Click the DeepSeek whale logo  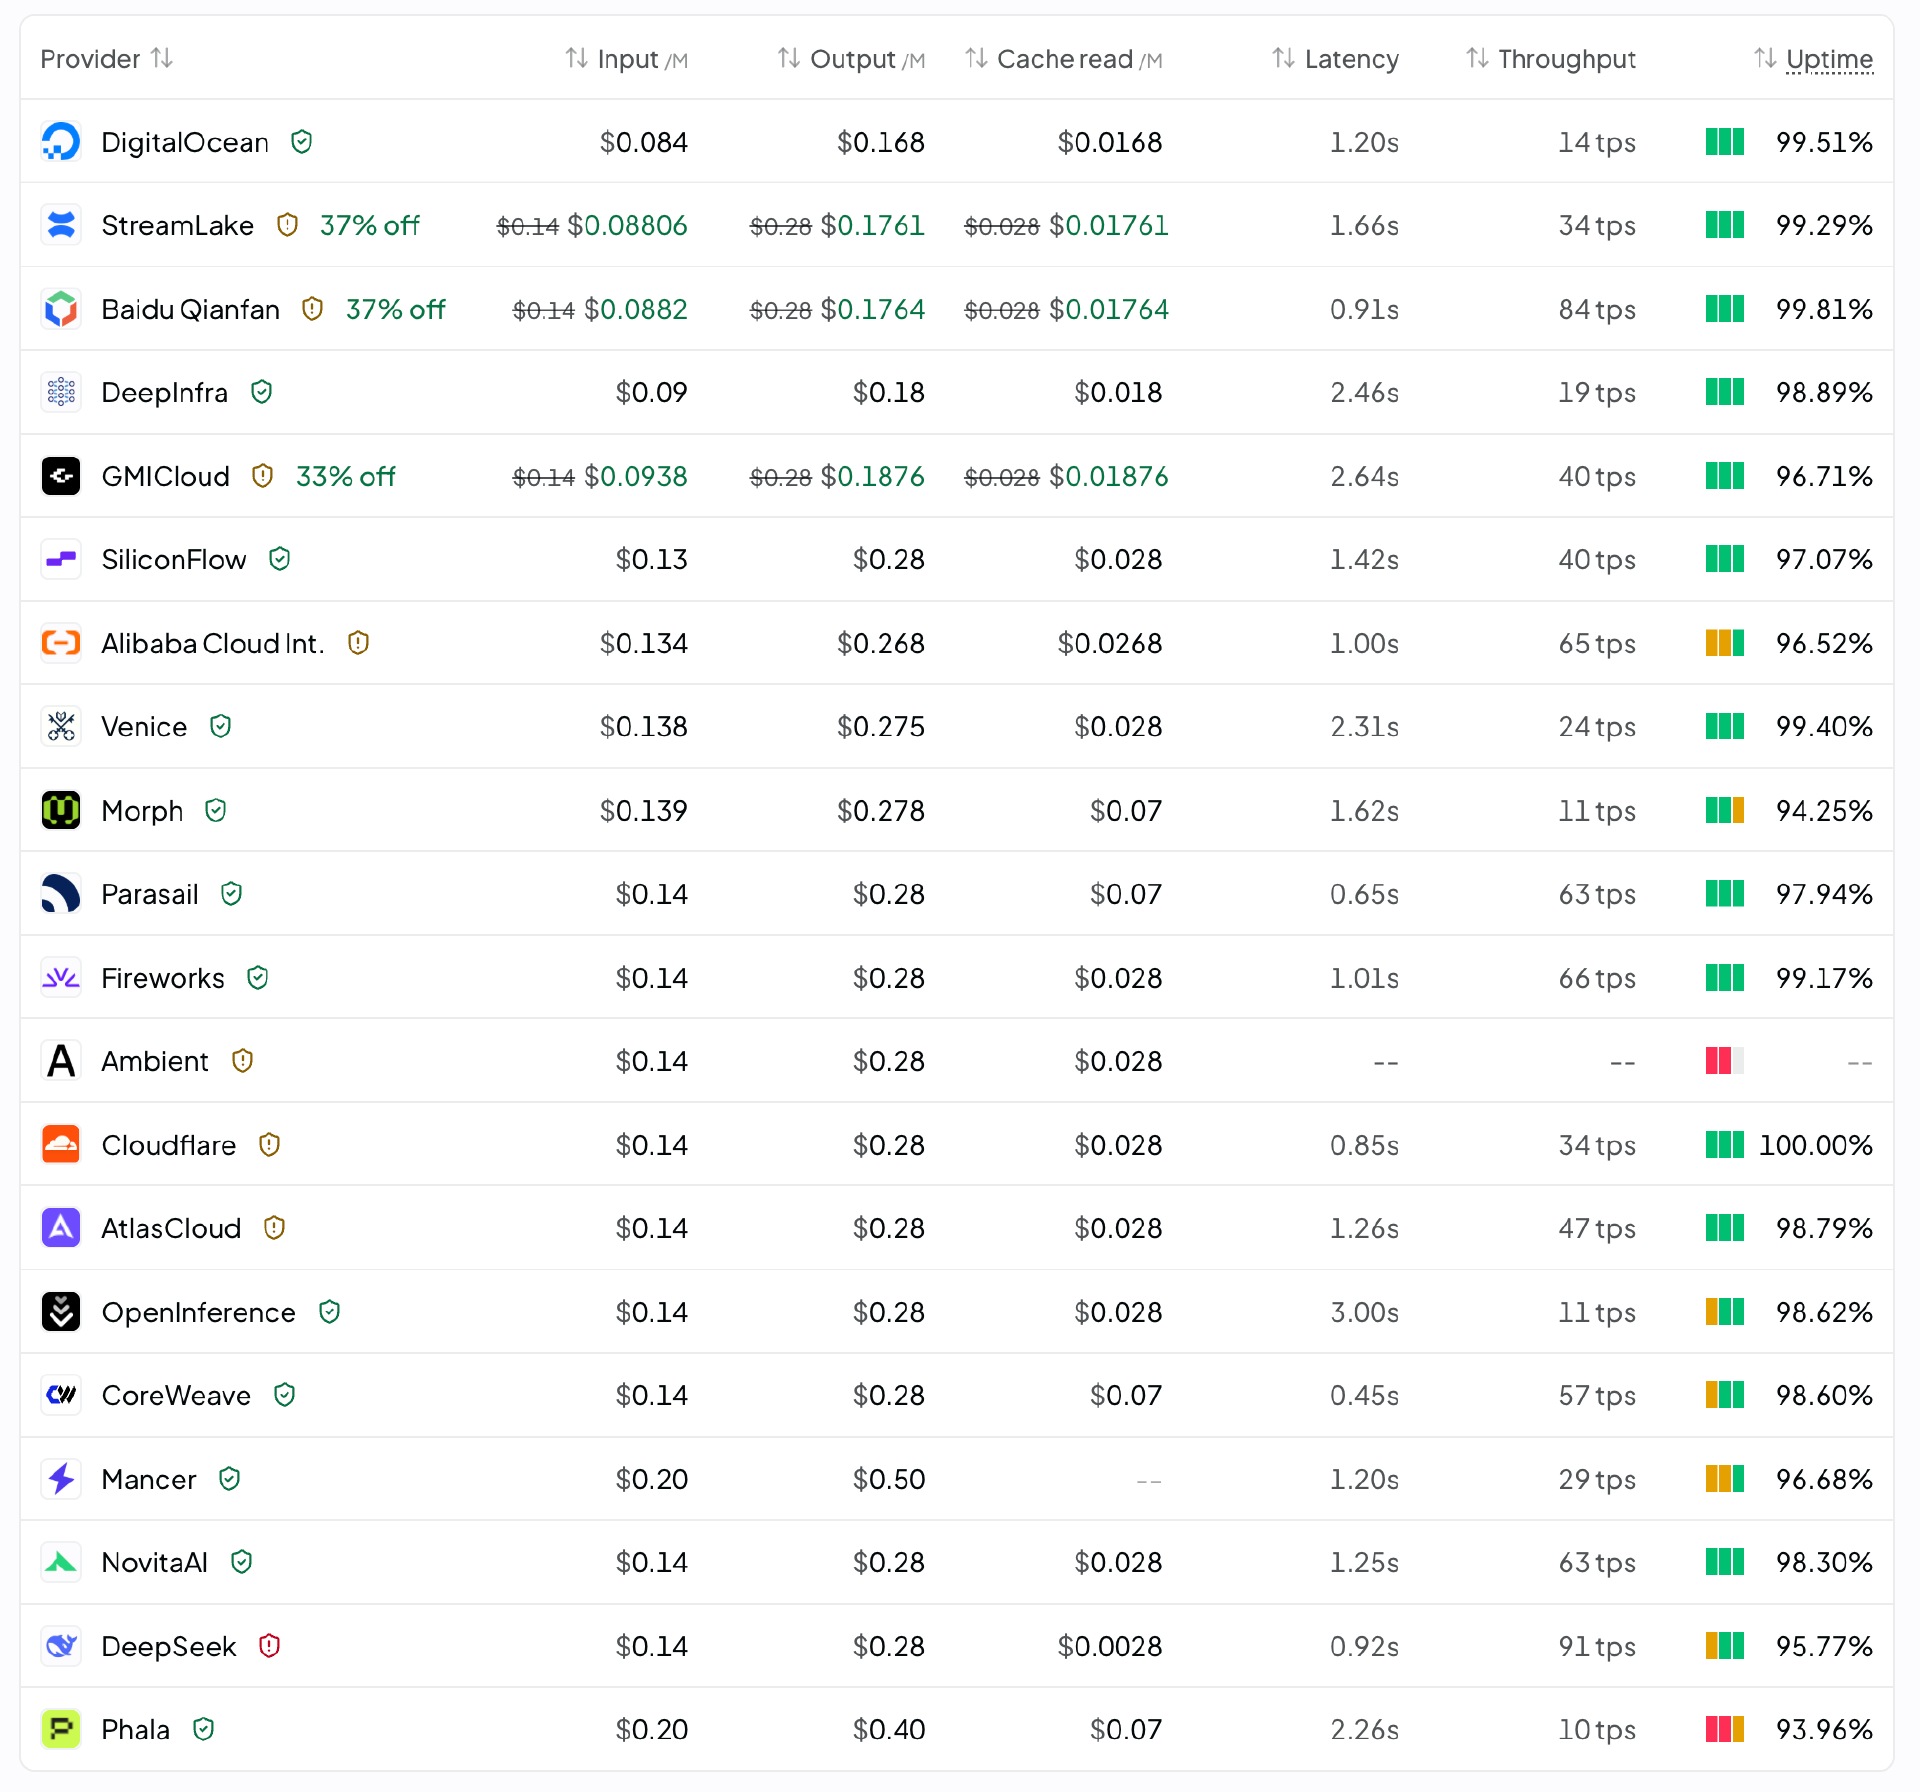[x=61, y=1645]
